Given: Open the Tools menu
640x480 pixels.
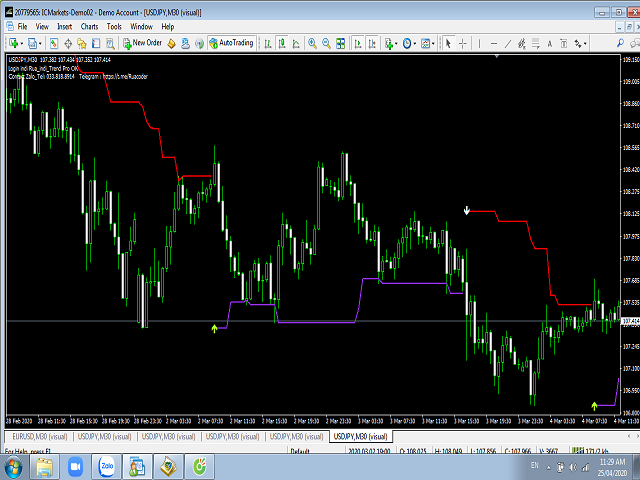Looking at the screenshot, I should tap(114, 27).
